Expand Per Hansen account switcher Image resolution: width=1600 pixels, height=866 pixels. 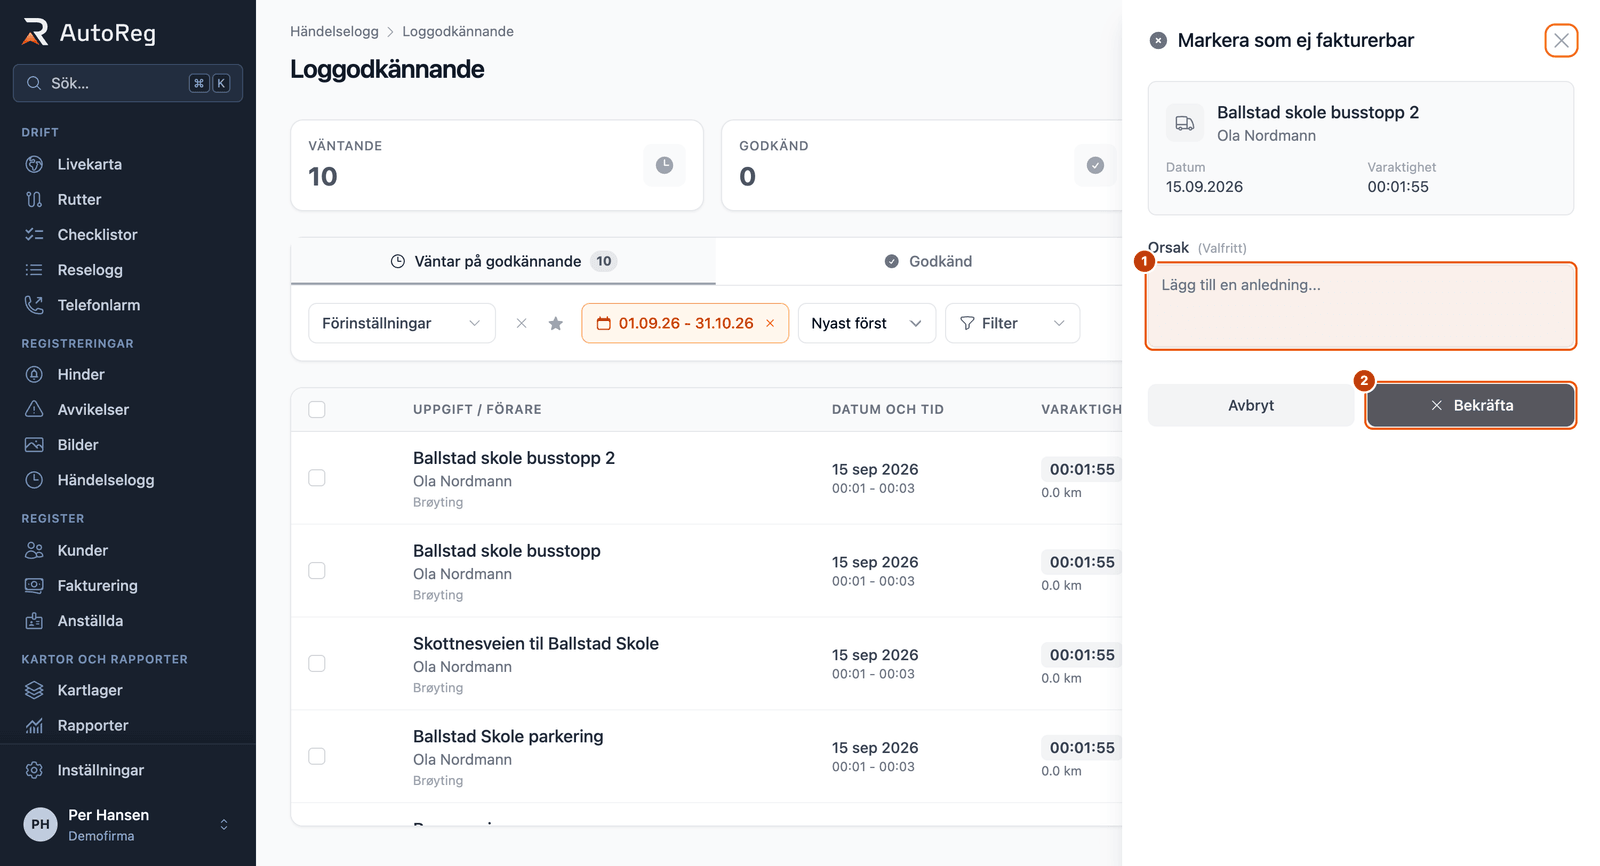click(x=128, y=825)
